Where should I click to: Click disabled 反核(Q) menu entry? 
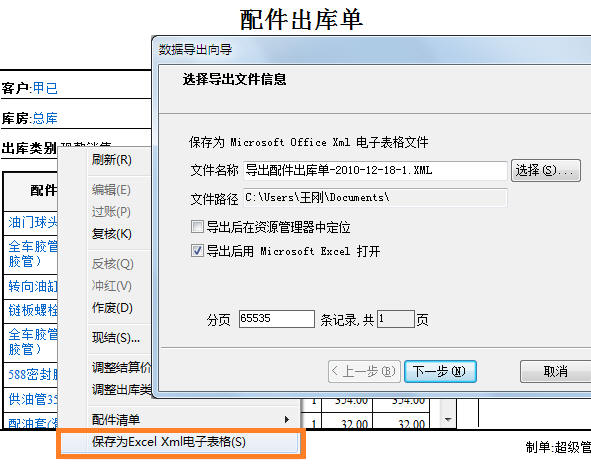point(113,263)
